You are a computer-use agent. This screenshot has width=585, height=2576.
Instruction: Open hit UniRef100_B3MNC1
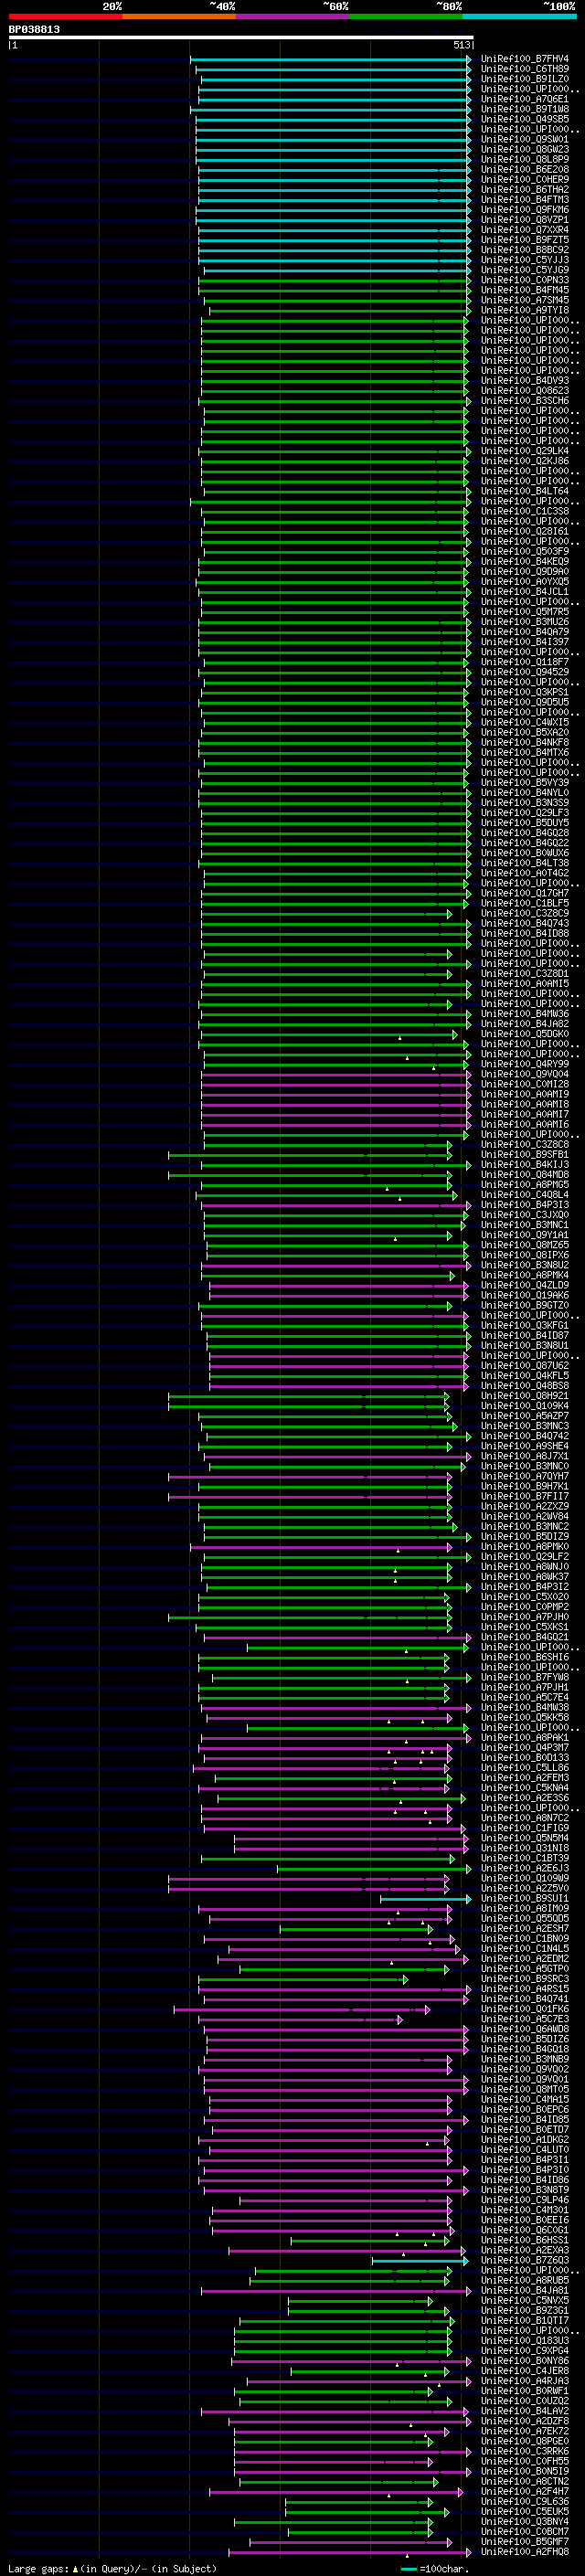[x=525, y=1225]
